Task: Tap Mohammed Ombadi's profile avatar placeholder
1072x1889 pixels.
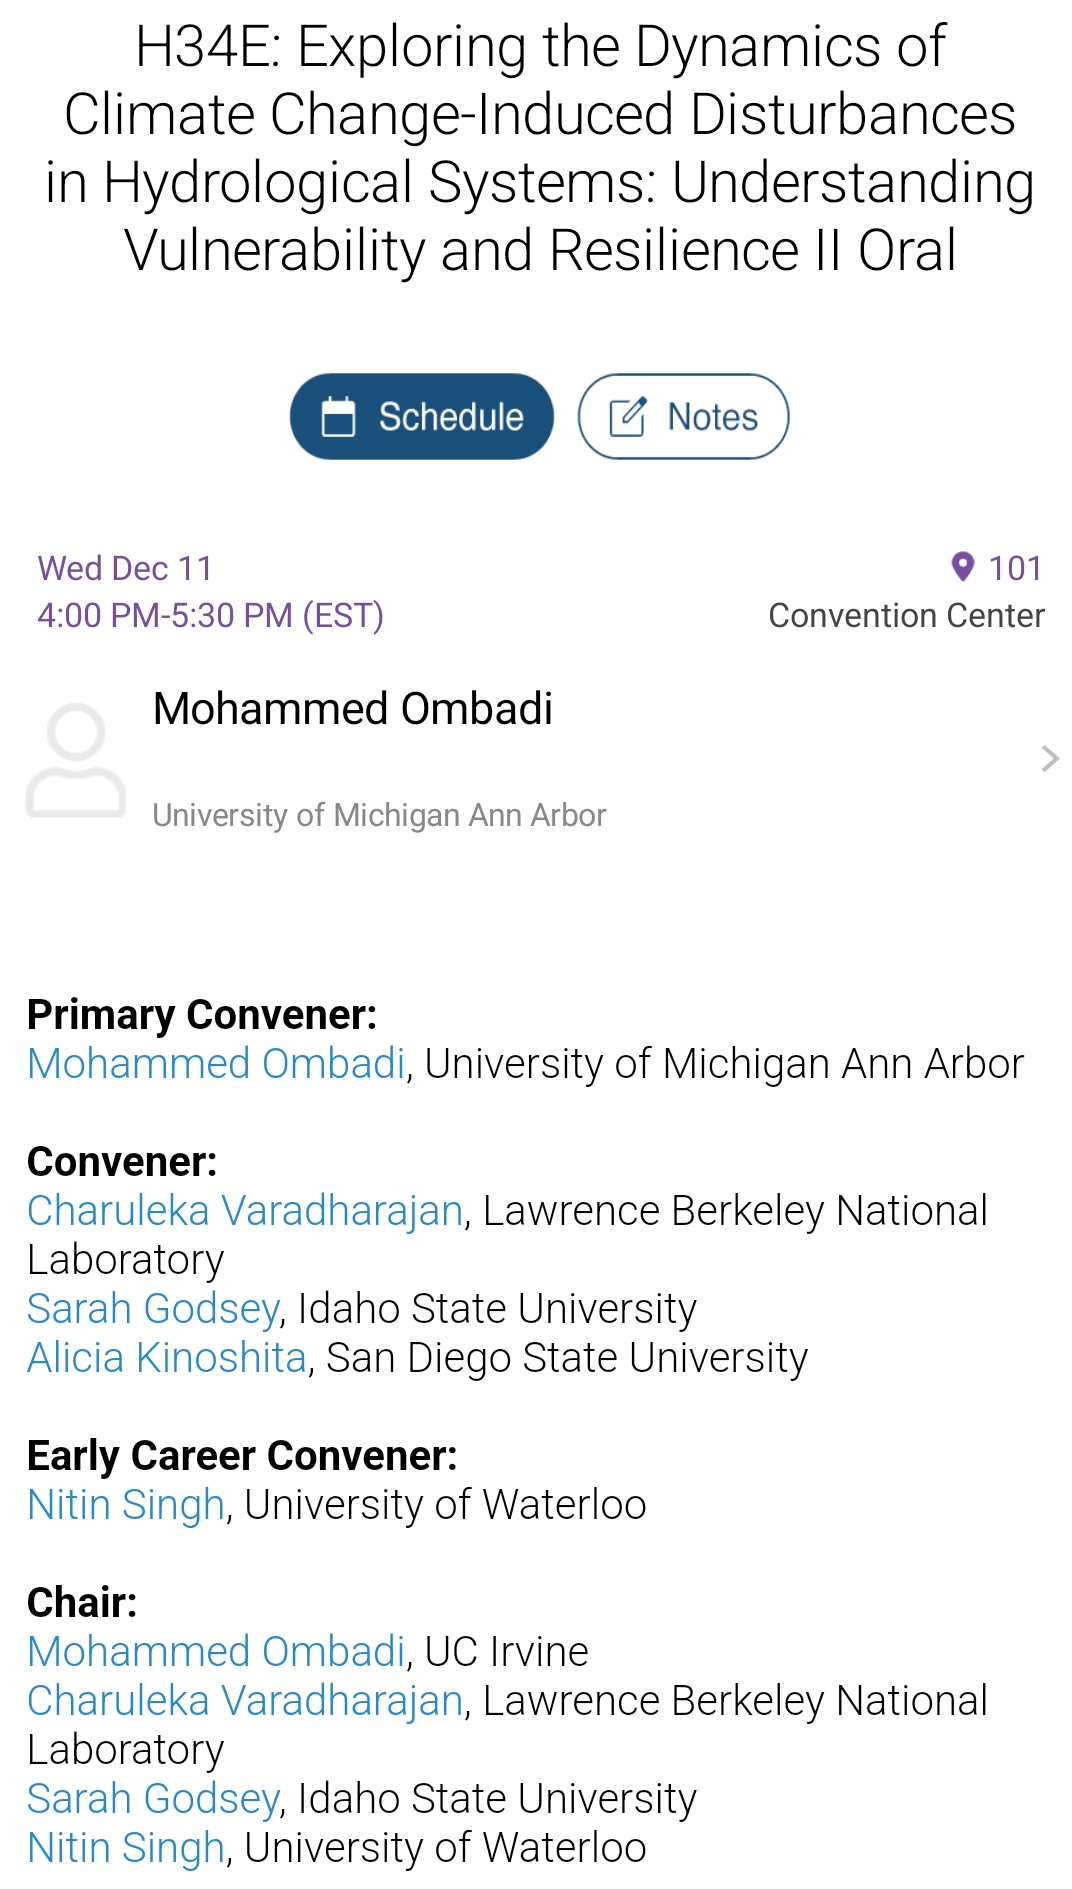Action: 76,760
